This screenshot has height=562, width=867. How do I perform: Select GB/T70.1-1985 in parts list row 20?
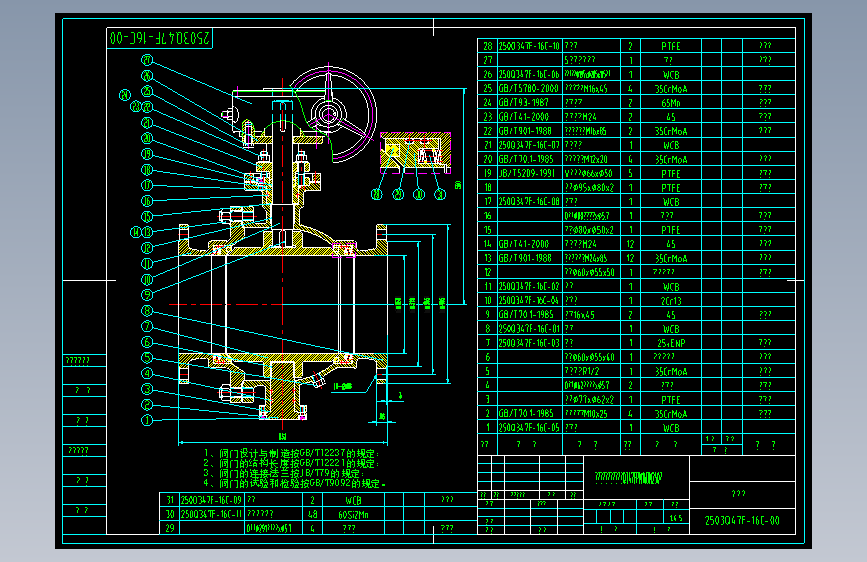530,159
